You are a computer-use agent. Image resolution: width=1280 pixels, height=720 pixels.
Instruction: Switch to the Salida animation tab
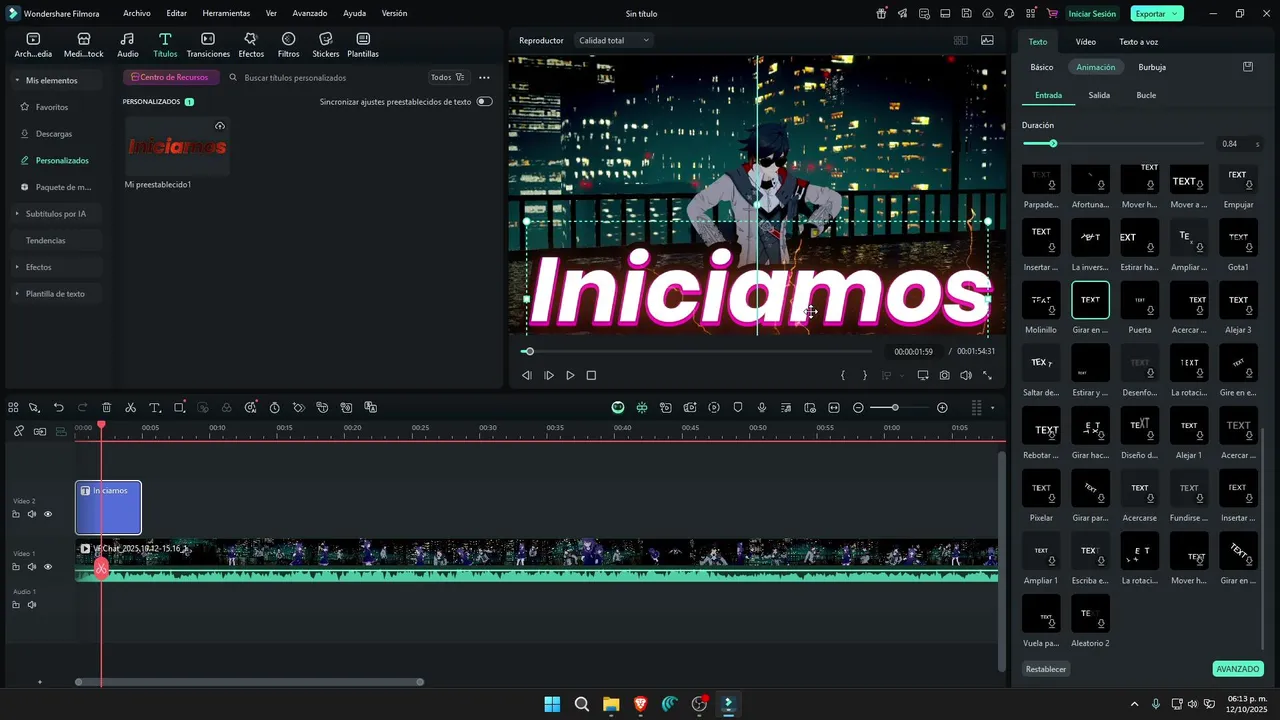click(x=1099, y=95)
